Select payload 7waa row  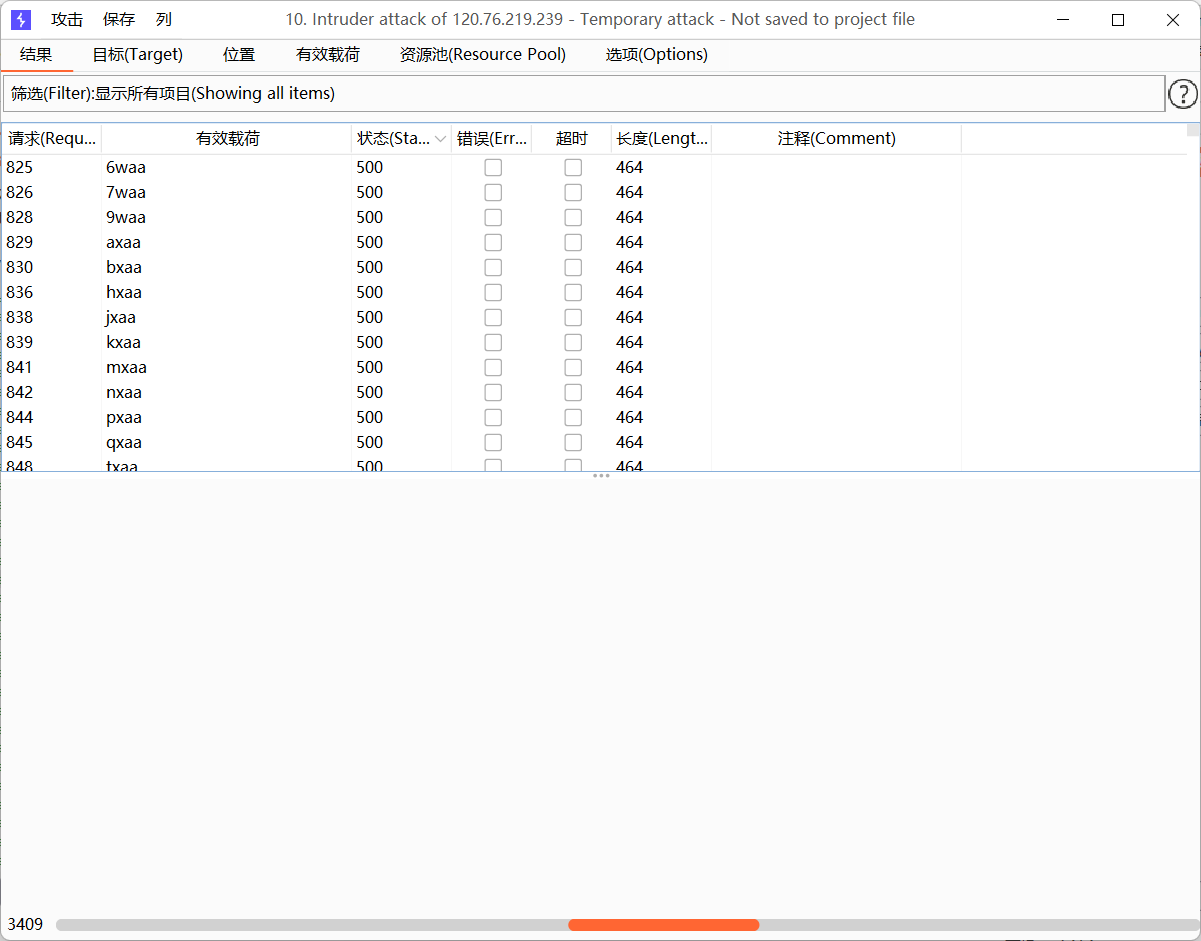pyautogui.click(x=594, y=193)
